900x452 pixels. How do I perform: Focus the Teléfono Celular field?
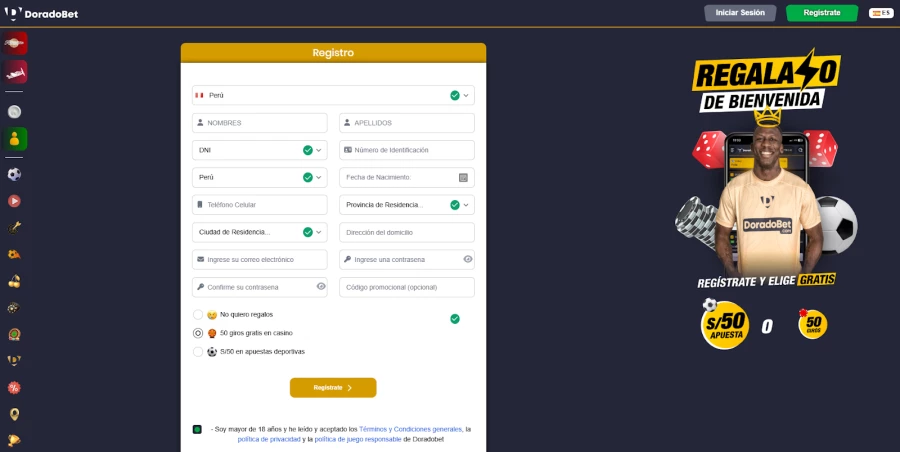tap(260, 205)
